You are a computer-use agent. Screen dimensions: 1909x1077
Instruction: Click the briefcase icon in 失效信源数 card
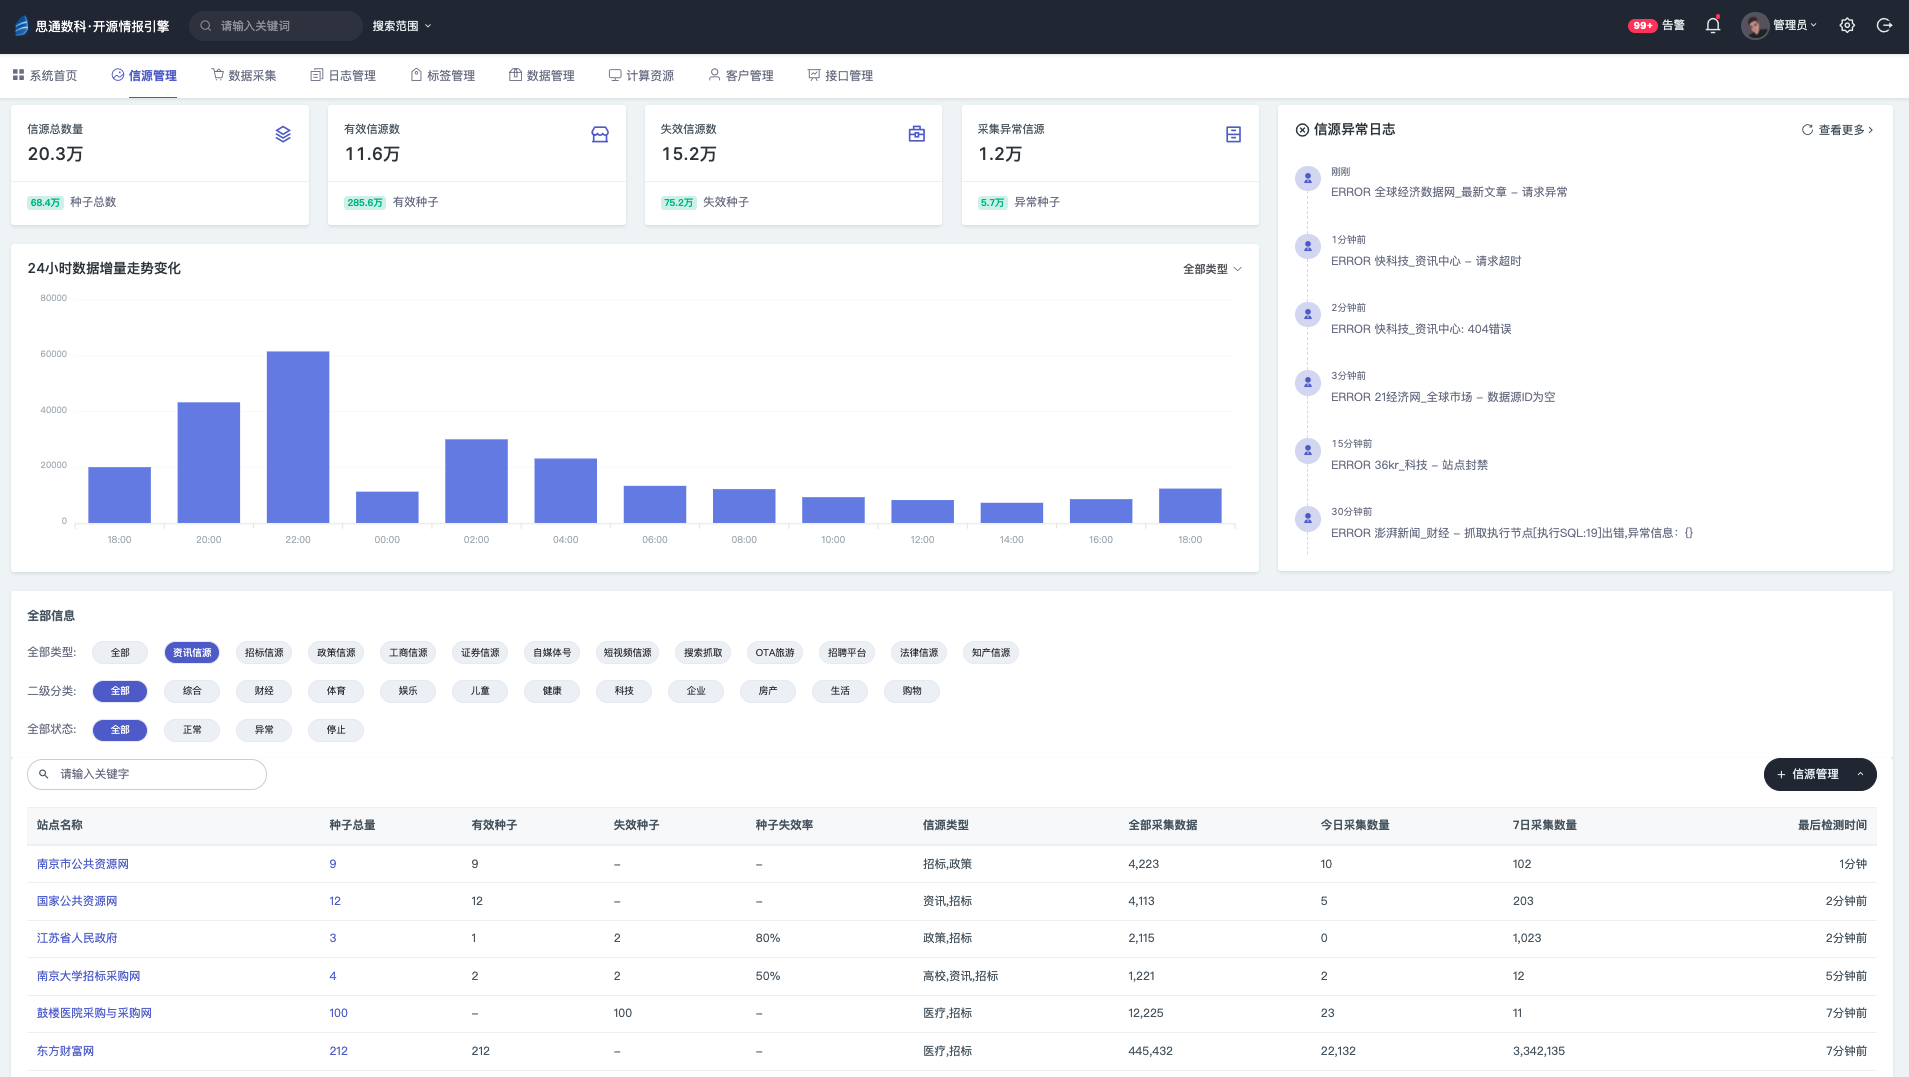click(x=916, y=134)
